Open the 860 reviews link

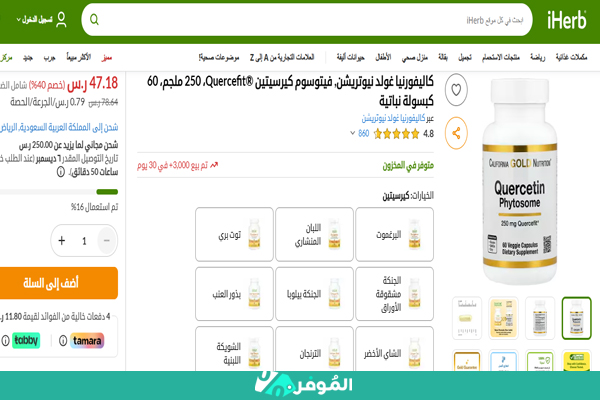coord(364,134)
